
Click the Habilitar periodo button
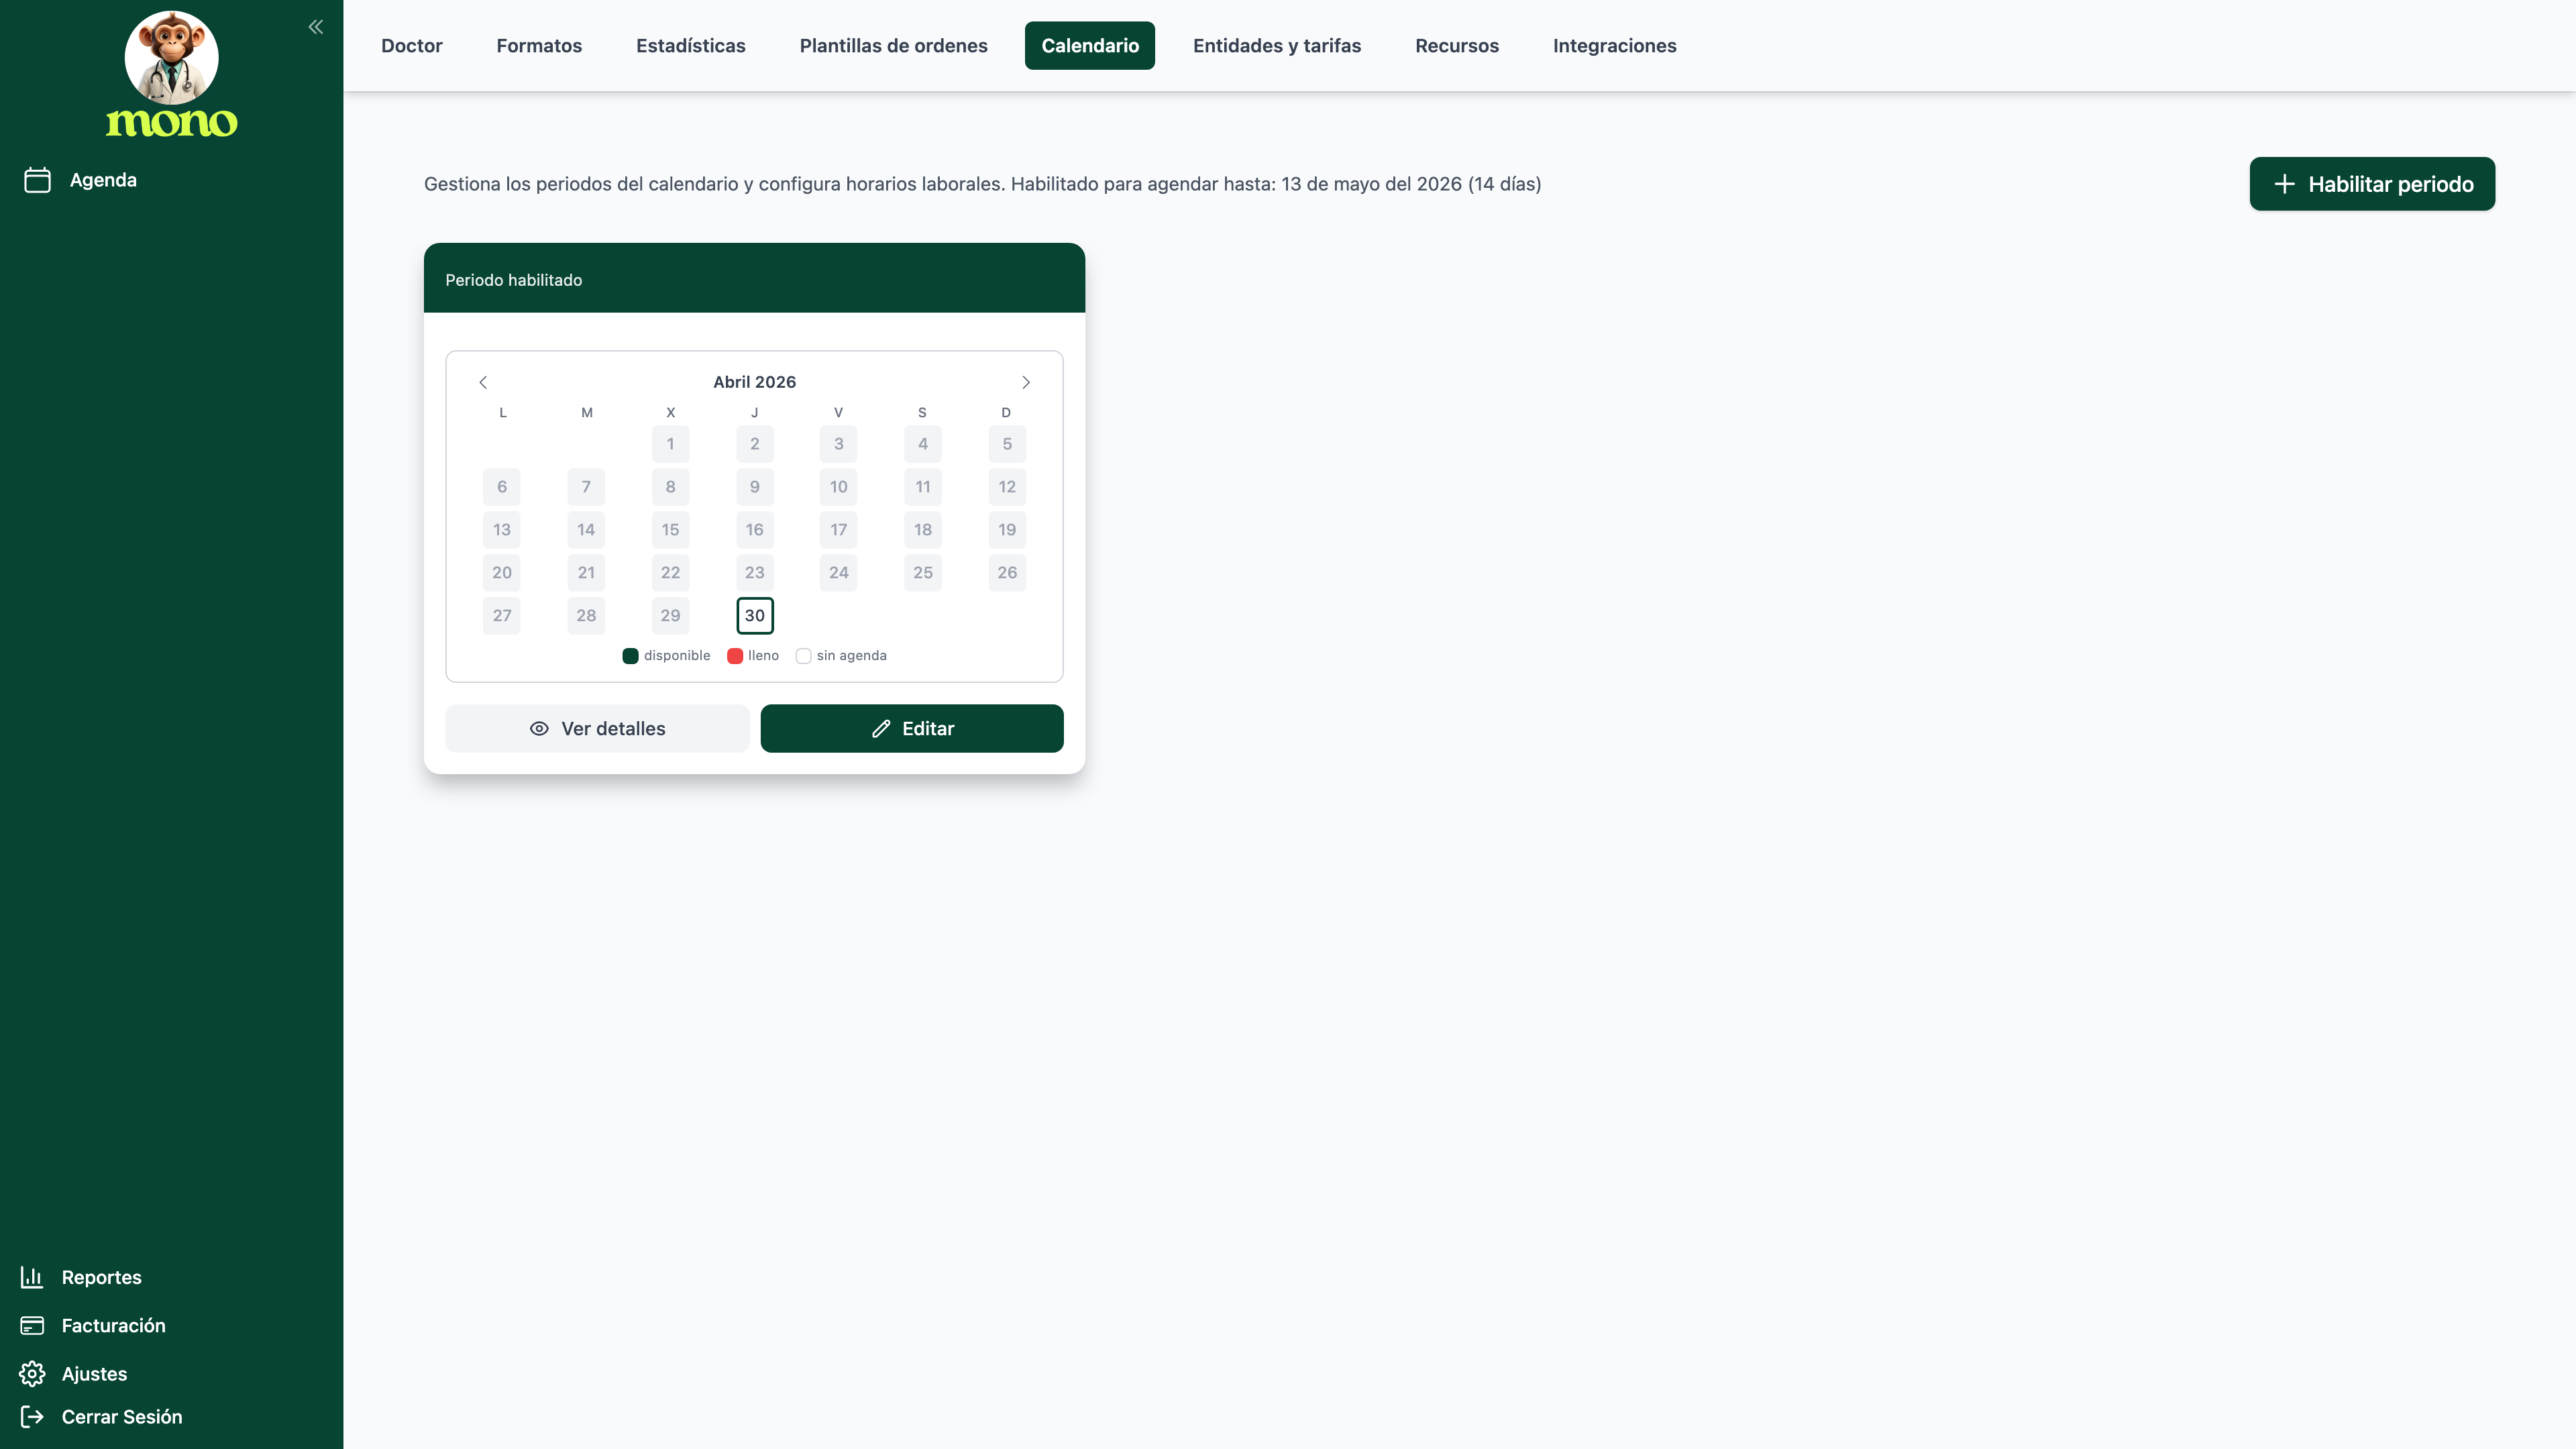pos(2372,184)
